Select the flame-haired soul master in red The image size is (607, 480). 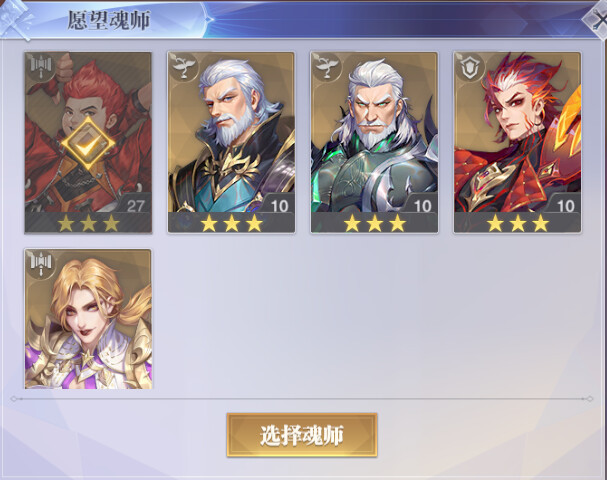[x=518, y=142]
